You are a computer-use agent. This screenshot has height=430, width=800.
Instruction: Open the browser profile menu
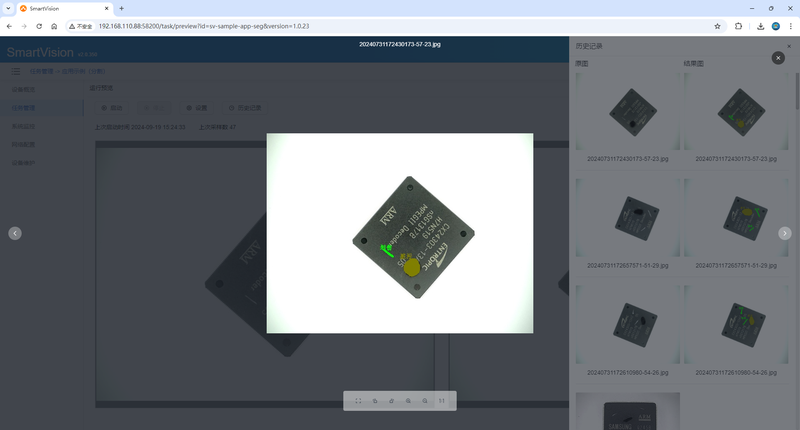(x=776, y=26)
